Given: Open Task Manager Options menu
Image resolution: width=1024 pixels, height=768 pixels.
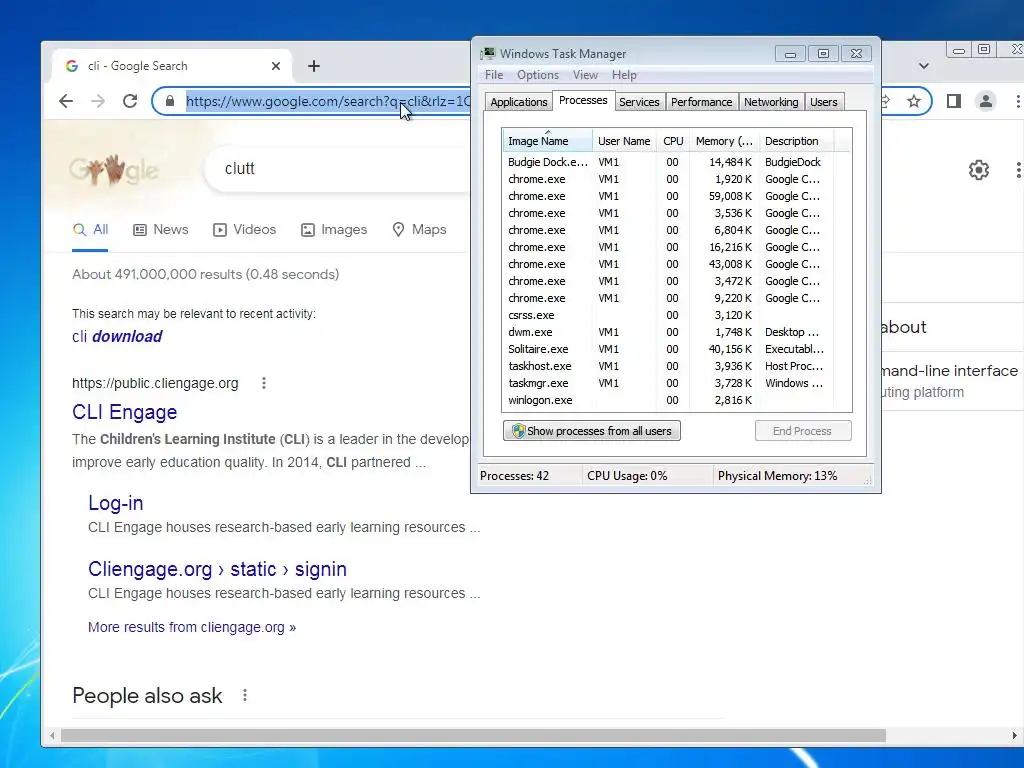Looking at the screenshot, I should [537, 75].
